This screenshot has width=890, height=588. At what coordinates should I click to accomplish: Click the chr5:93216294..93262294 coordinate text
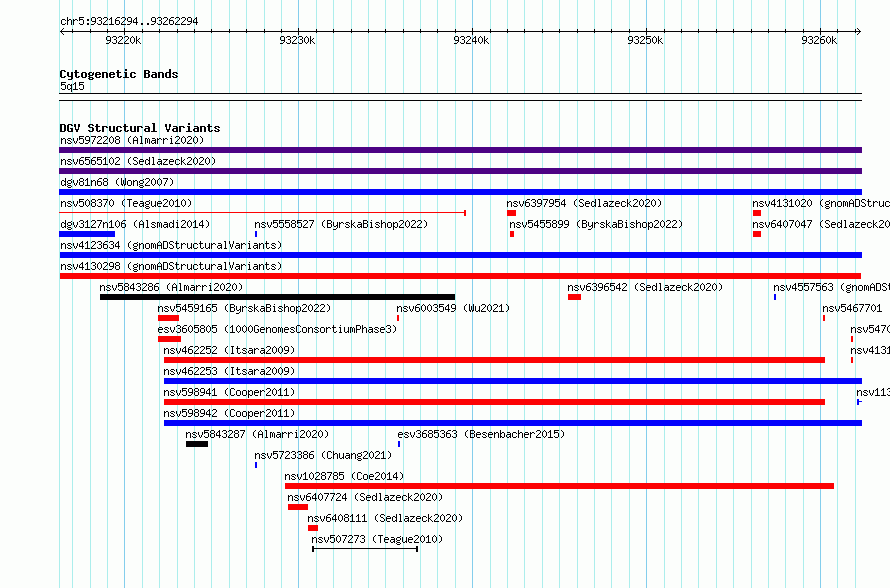pyautogui.click(x=129, y=21)
